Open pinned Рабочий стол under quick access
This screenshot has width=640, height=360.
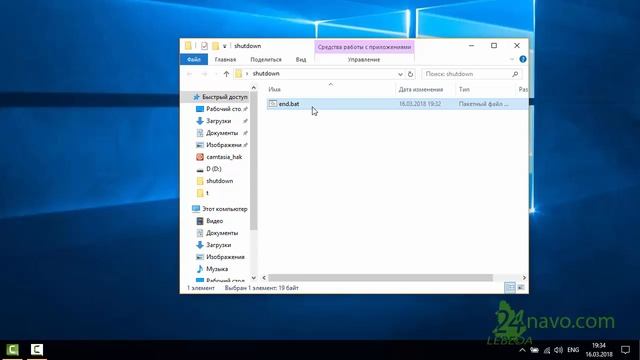tap(223, 109)
